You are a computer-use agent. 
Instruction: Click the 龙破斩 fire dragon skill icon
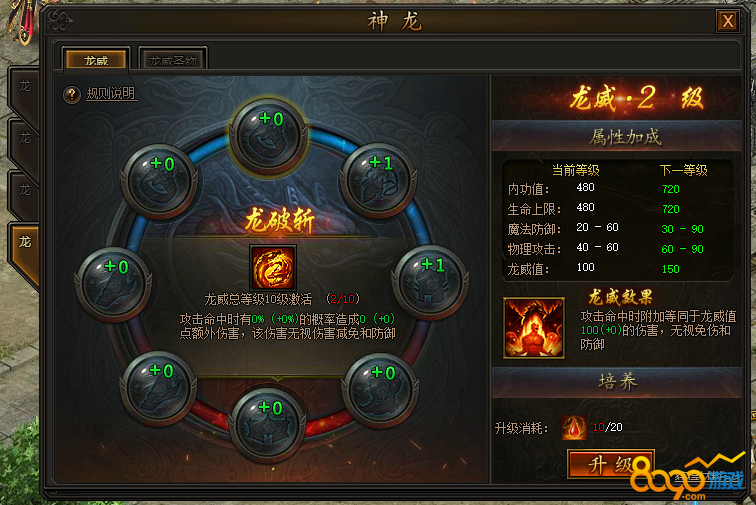pyautogui.click(x=273, y=267)
